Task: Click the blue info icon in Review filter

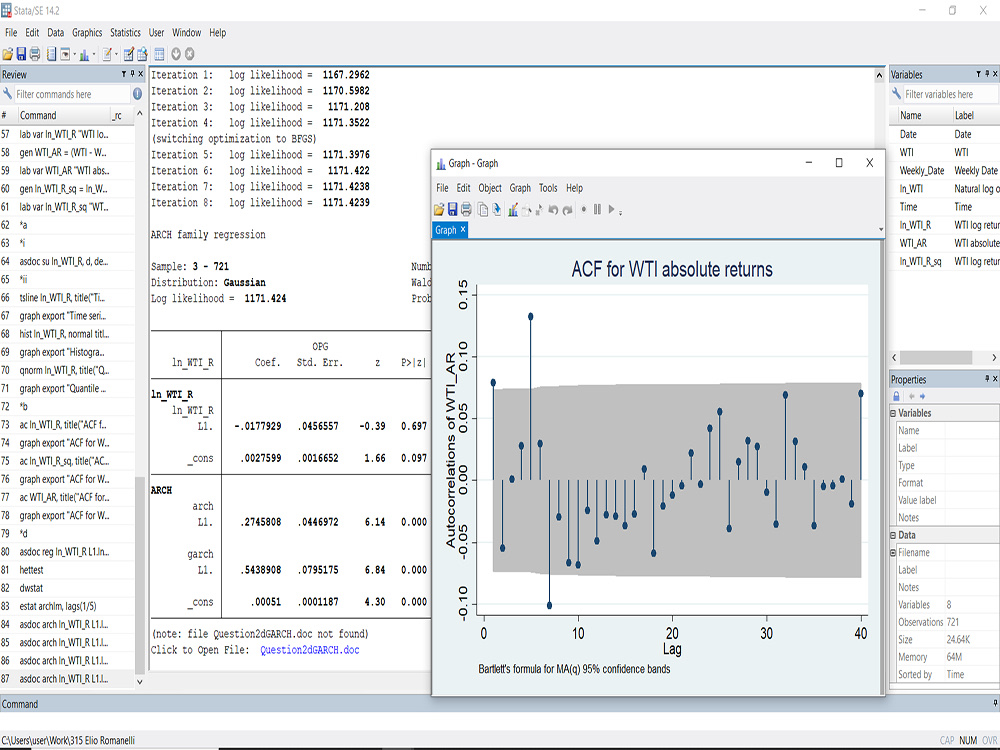Action: click(x=137, y=94)
